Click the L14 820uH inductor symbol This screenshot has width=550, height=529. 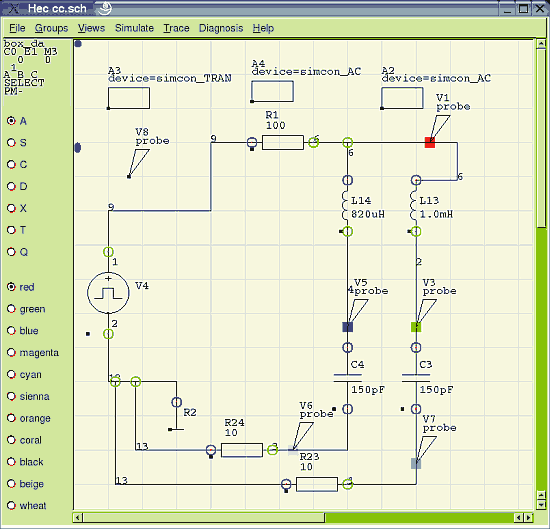(x=345, y=206)
